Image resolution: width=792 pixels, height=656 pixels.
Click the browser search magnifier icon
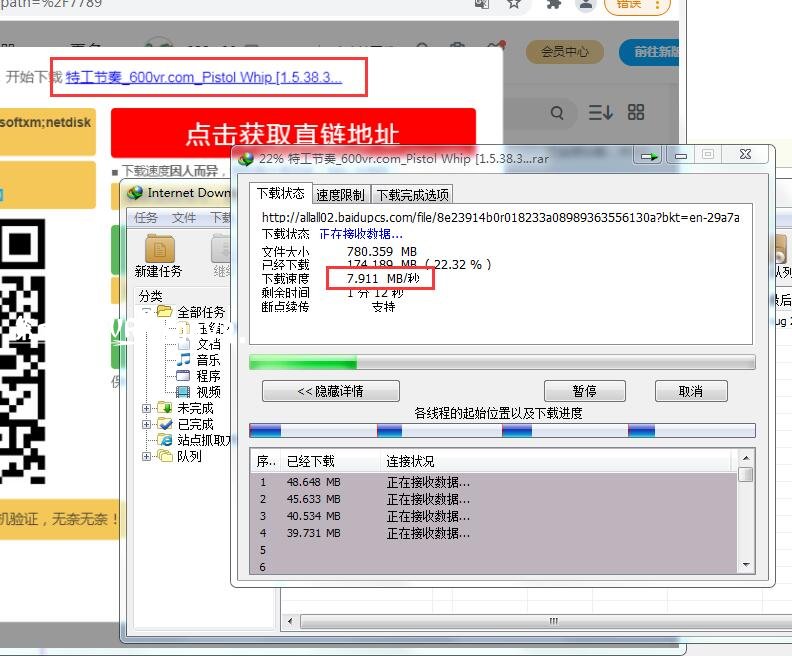point(557,113)
